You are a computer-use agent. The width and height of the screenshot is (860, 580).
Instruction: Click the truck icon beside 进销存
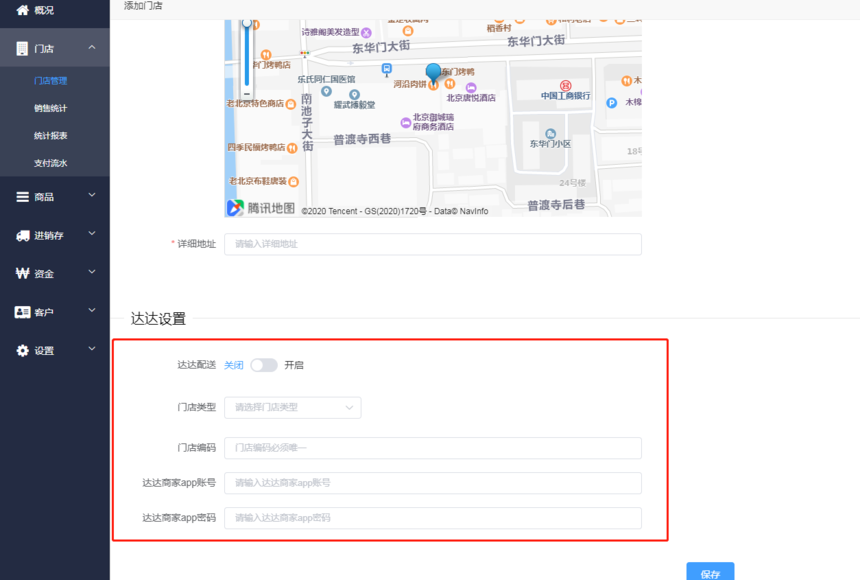tap(22, 235)
